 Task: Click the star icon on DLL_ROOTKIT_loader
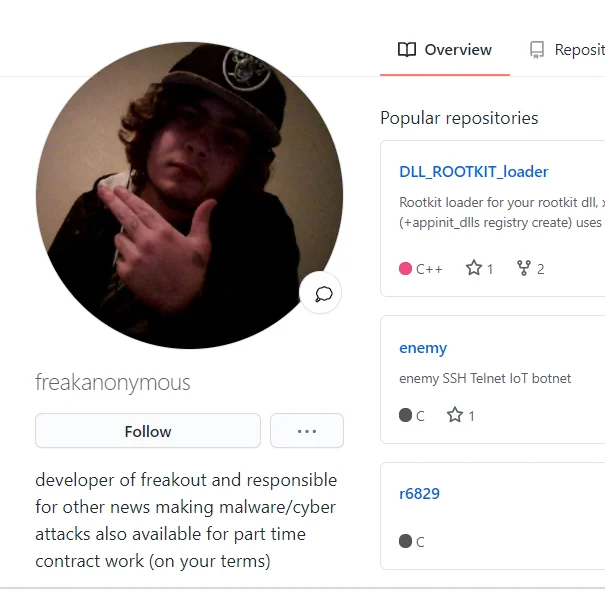474,268
